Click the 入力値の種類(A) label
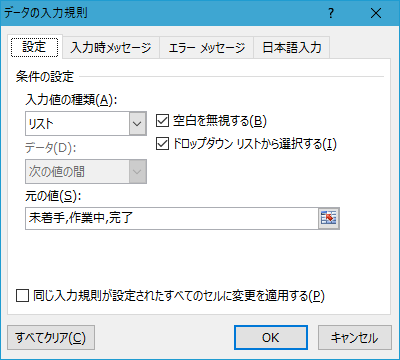This screenshot has width=400, height=360. coord(71,100)
